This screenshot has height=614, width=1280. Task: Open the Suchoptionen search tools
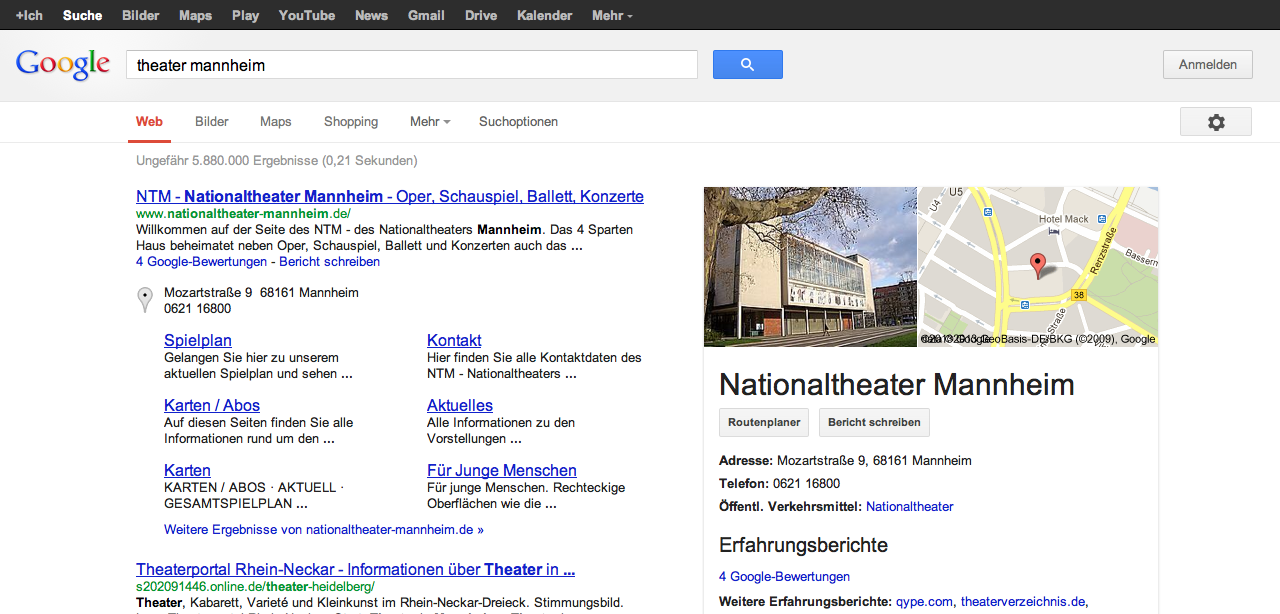click(518, 122)
